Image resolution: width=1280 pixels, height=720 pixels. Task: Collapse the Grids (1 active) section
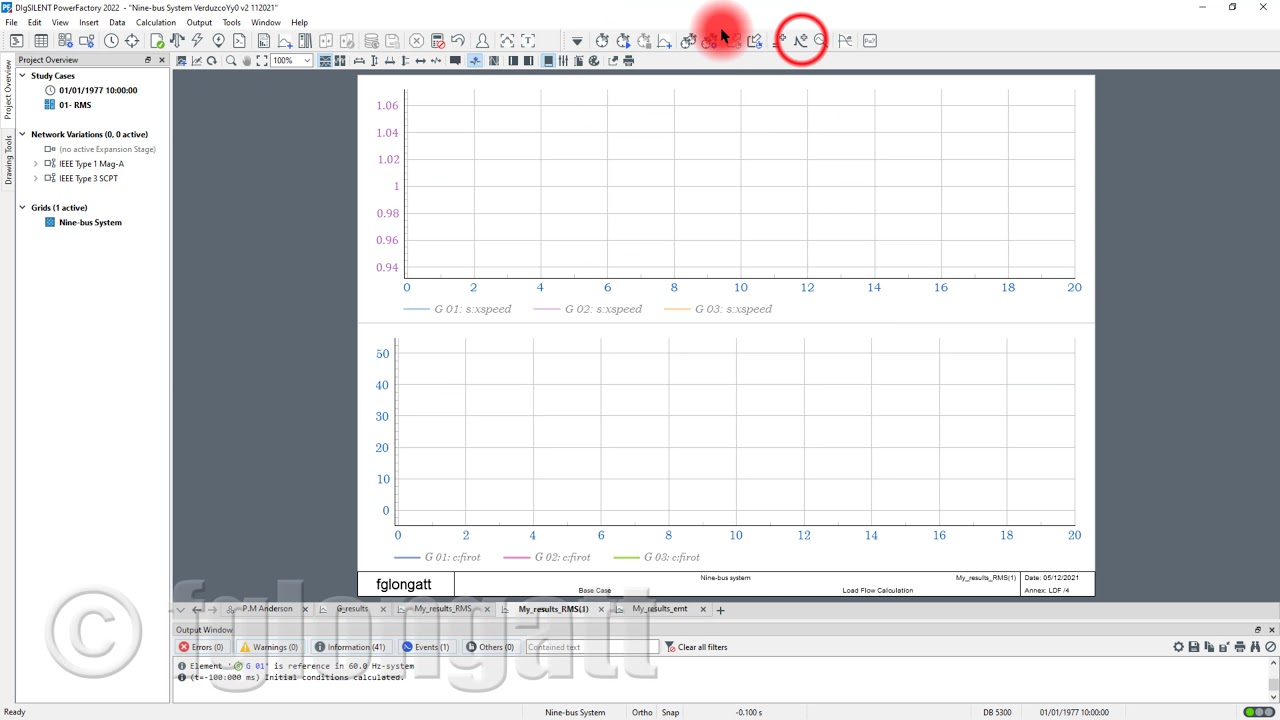22,208
